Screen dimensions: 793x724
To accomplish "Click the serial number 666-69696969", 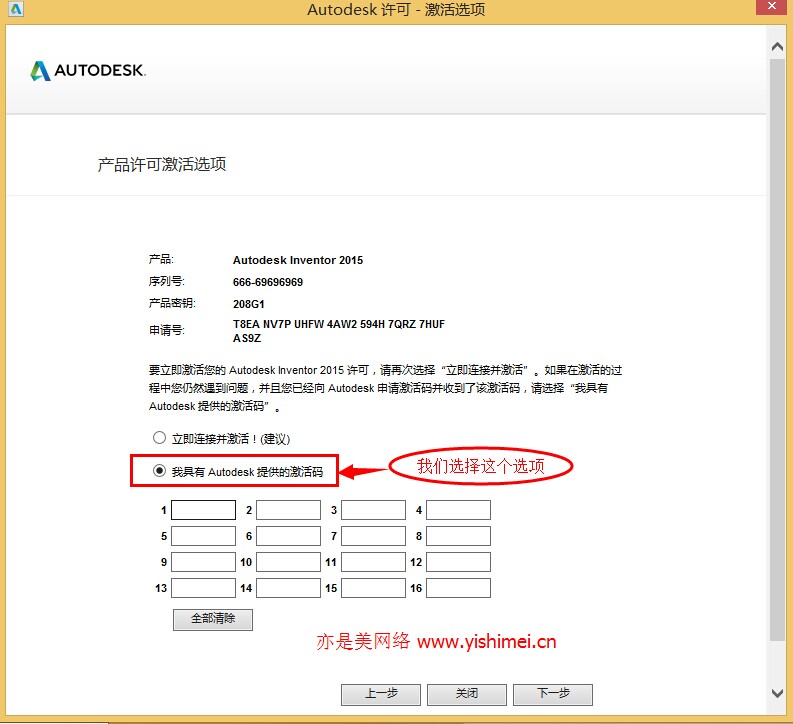I will click(268, 282).
